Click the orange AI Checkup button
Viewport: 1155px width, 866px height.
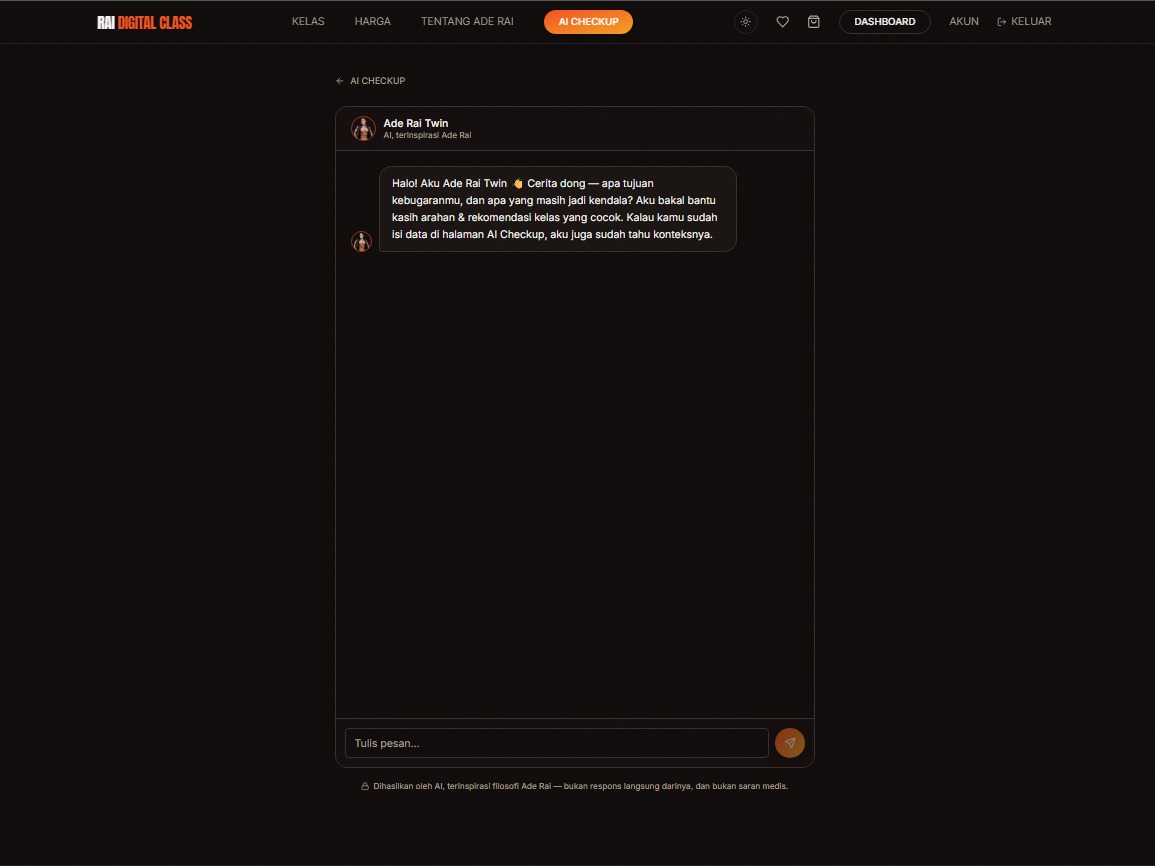coord(588,22)
